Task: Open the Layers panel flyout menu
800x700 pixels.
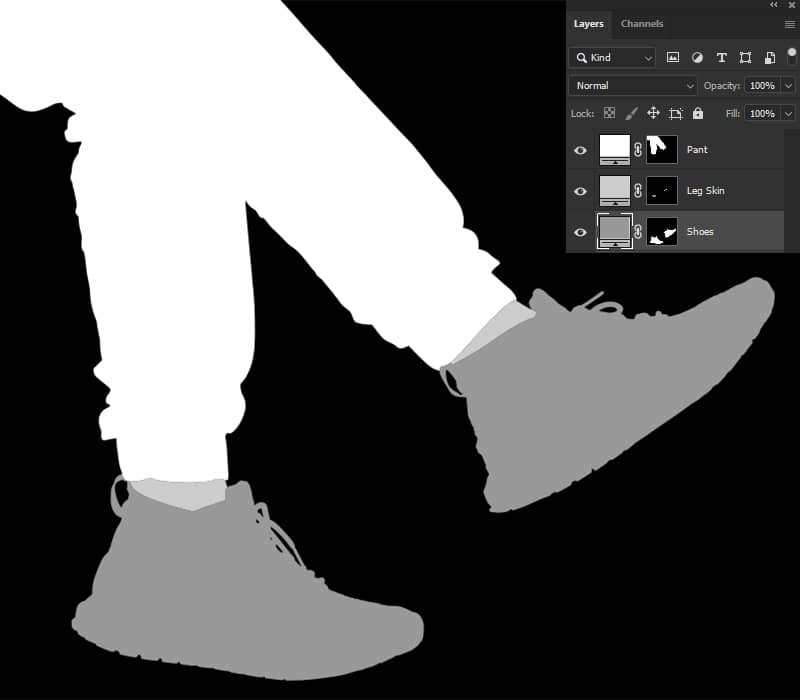Action: click(789, 24)
